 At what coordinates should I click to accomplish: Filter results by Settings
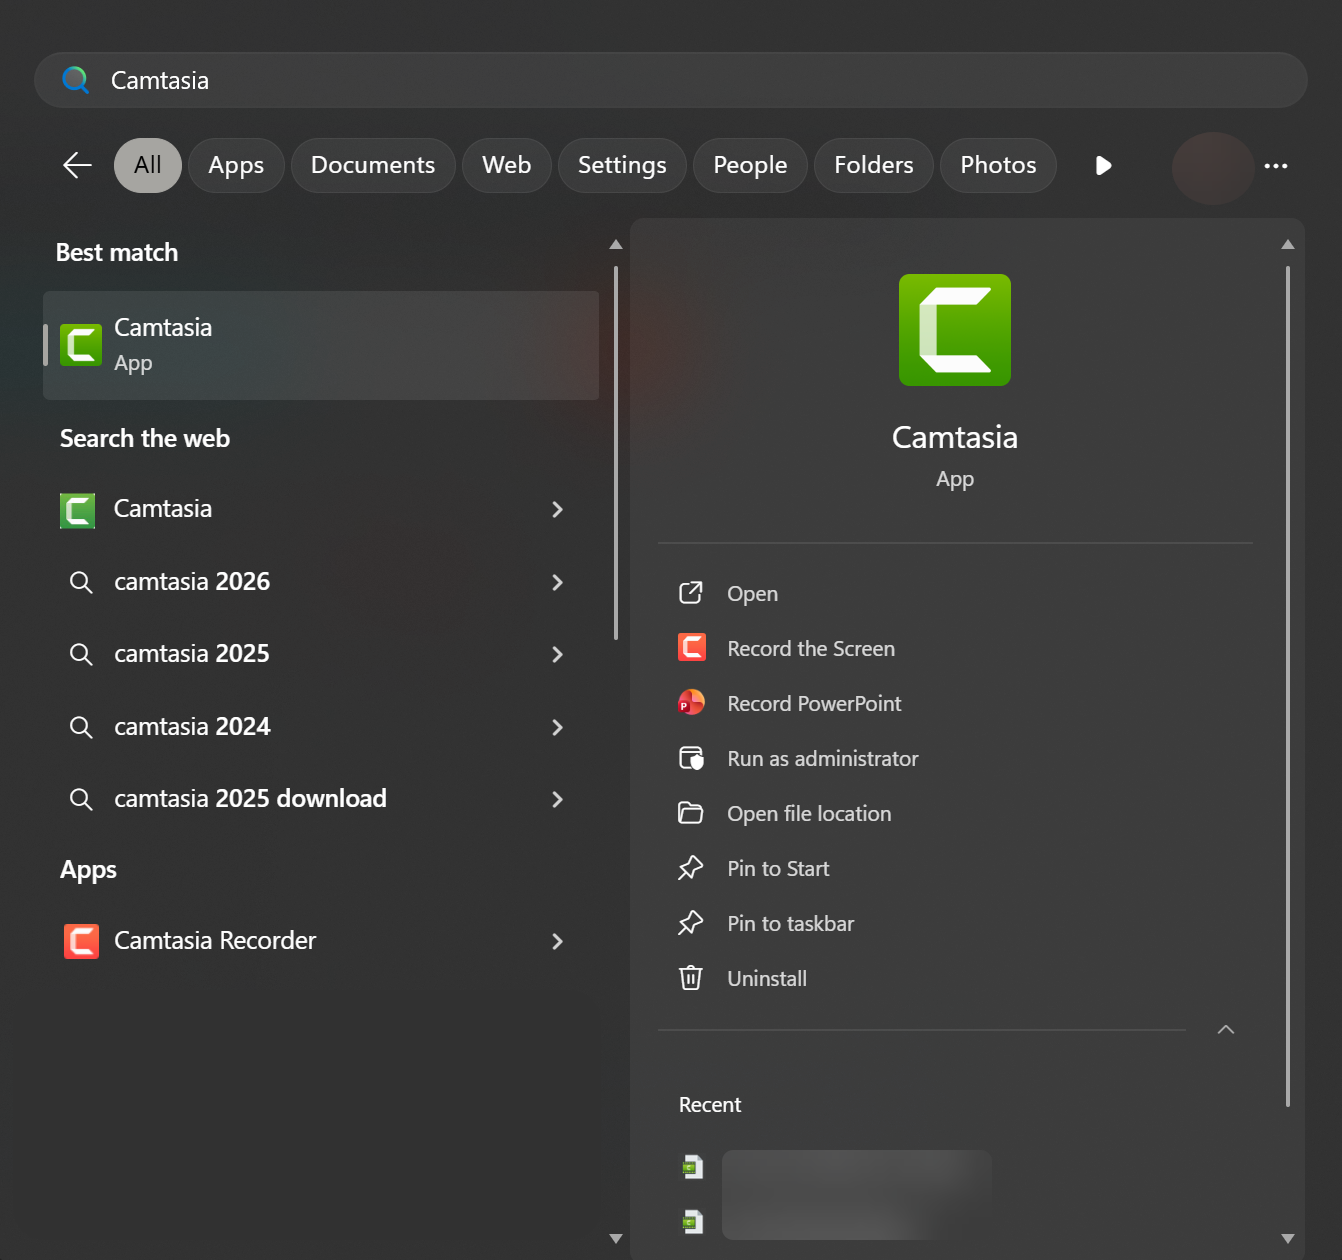point(622,166)
